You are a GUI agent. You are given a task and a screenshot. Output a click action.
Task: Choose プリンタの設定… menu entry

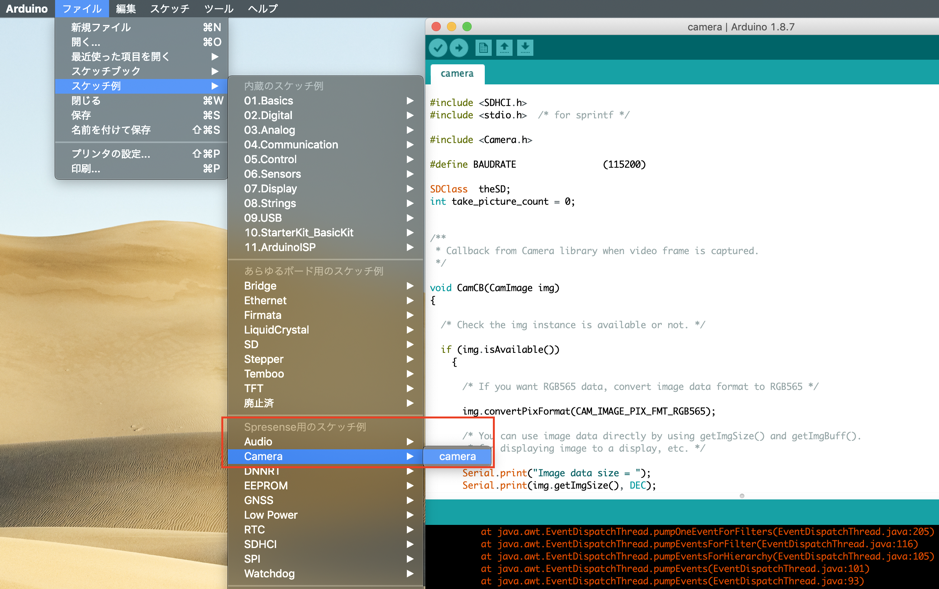pyautogui.click(x=141, y=154)
